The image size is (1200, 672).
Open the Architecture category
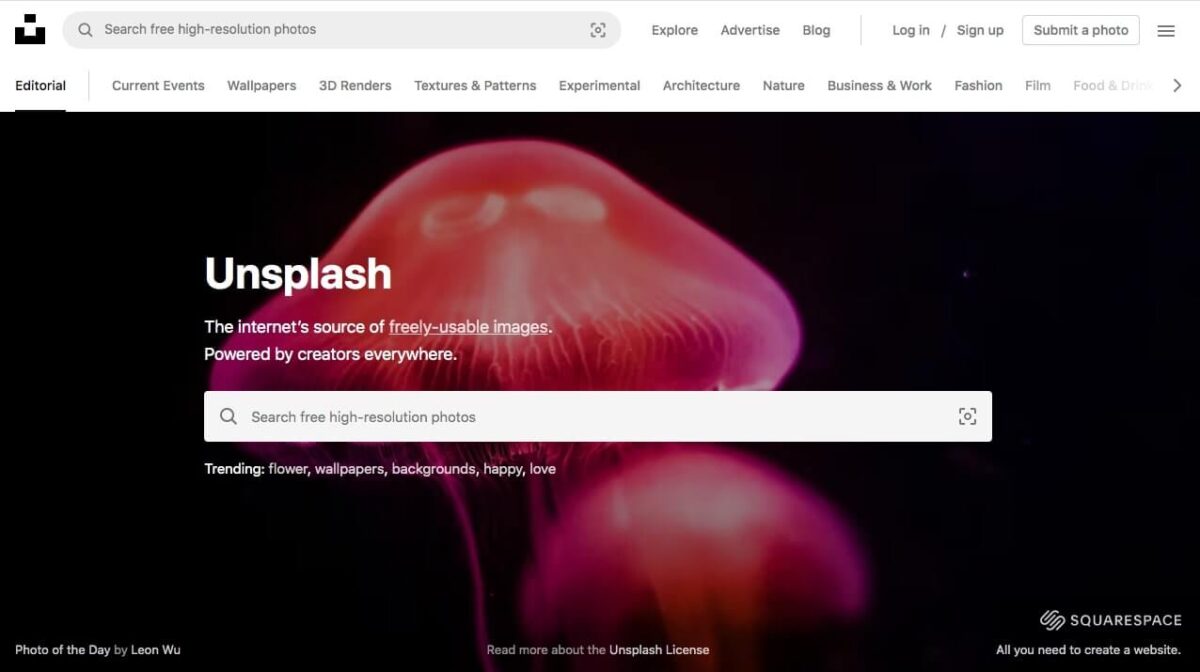[x=702, y=86]
